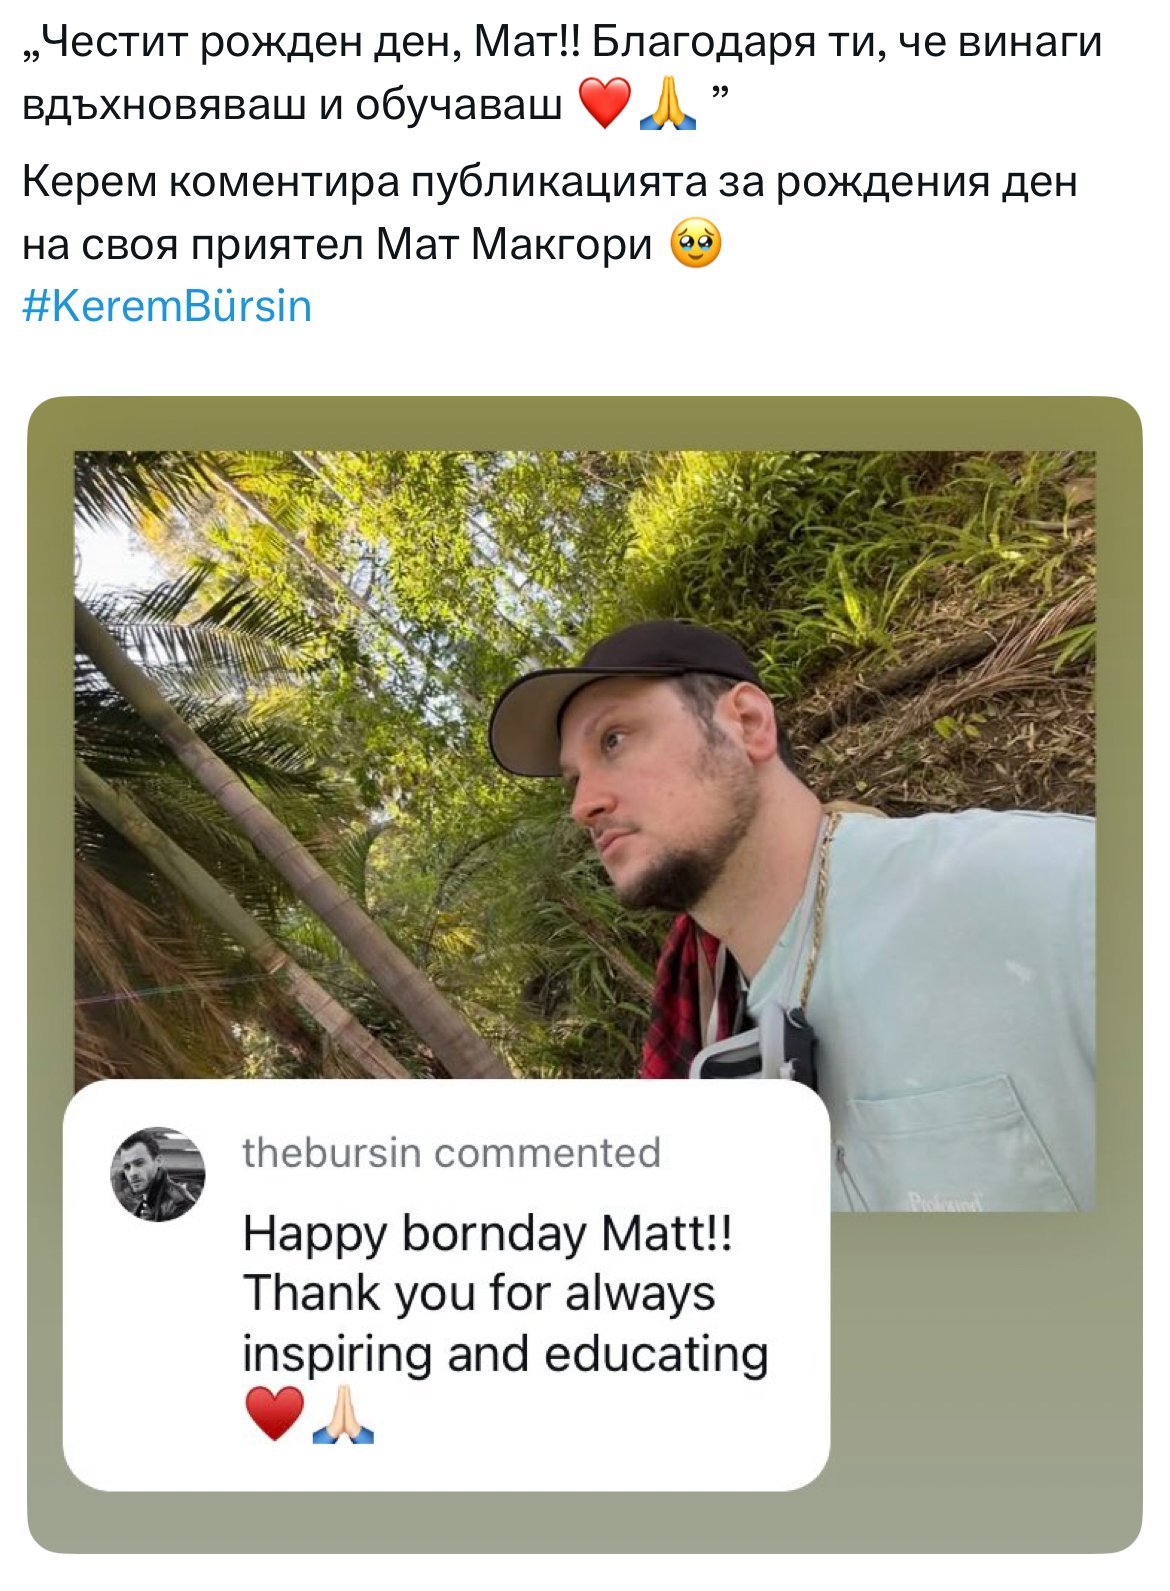Click the name "Мат Макгори" in the tweet
Viewport: 1170px width, 1591px height.
(514, 245)
